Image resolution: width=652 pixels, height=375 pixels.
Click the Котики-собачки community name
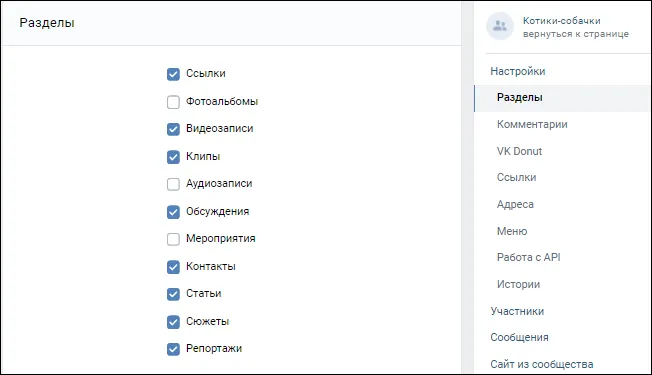[x=561, y=21]
